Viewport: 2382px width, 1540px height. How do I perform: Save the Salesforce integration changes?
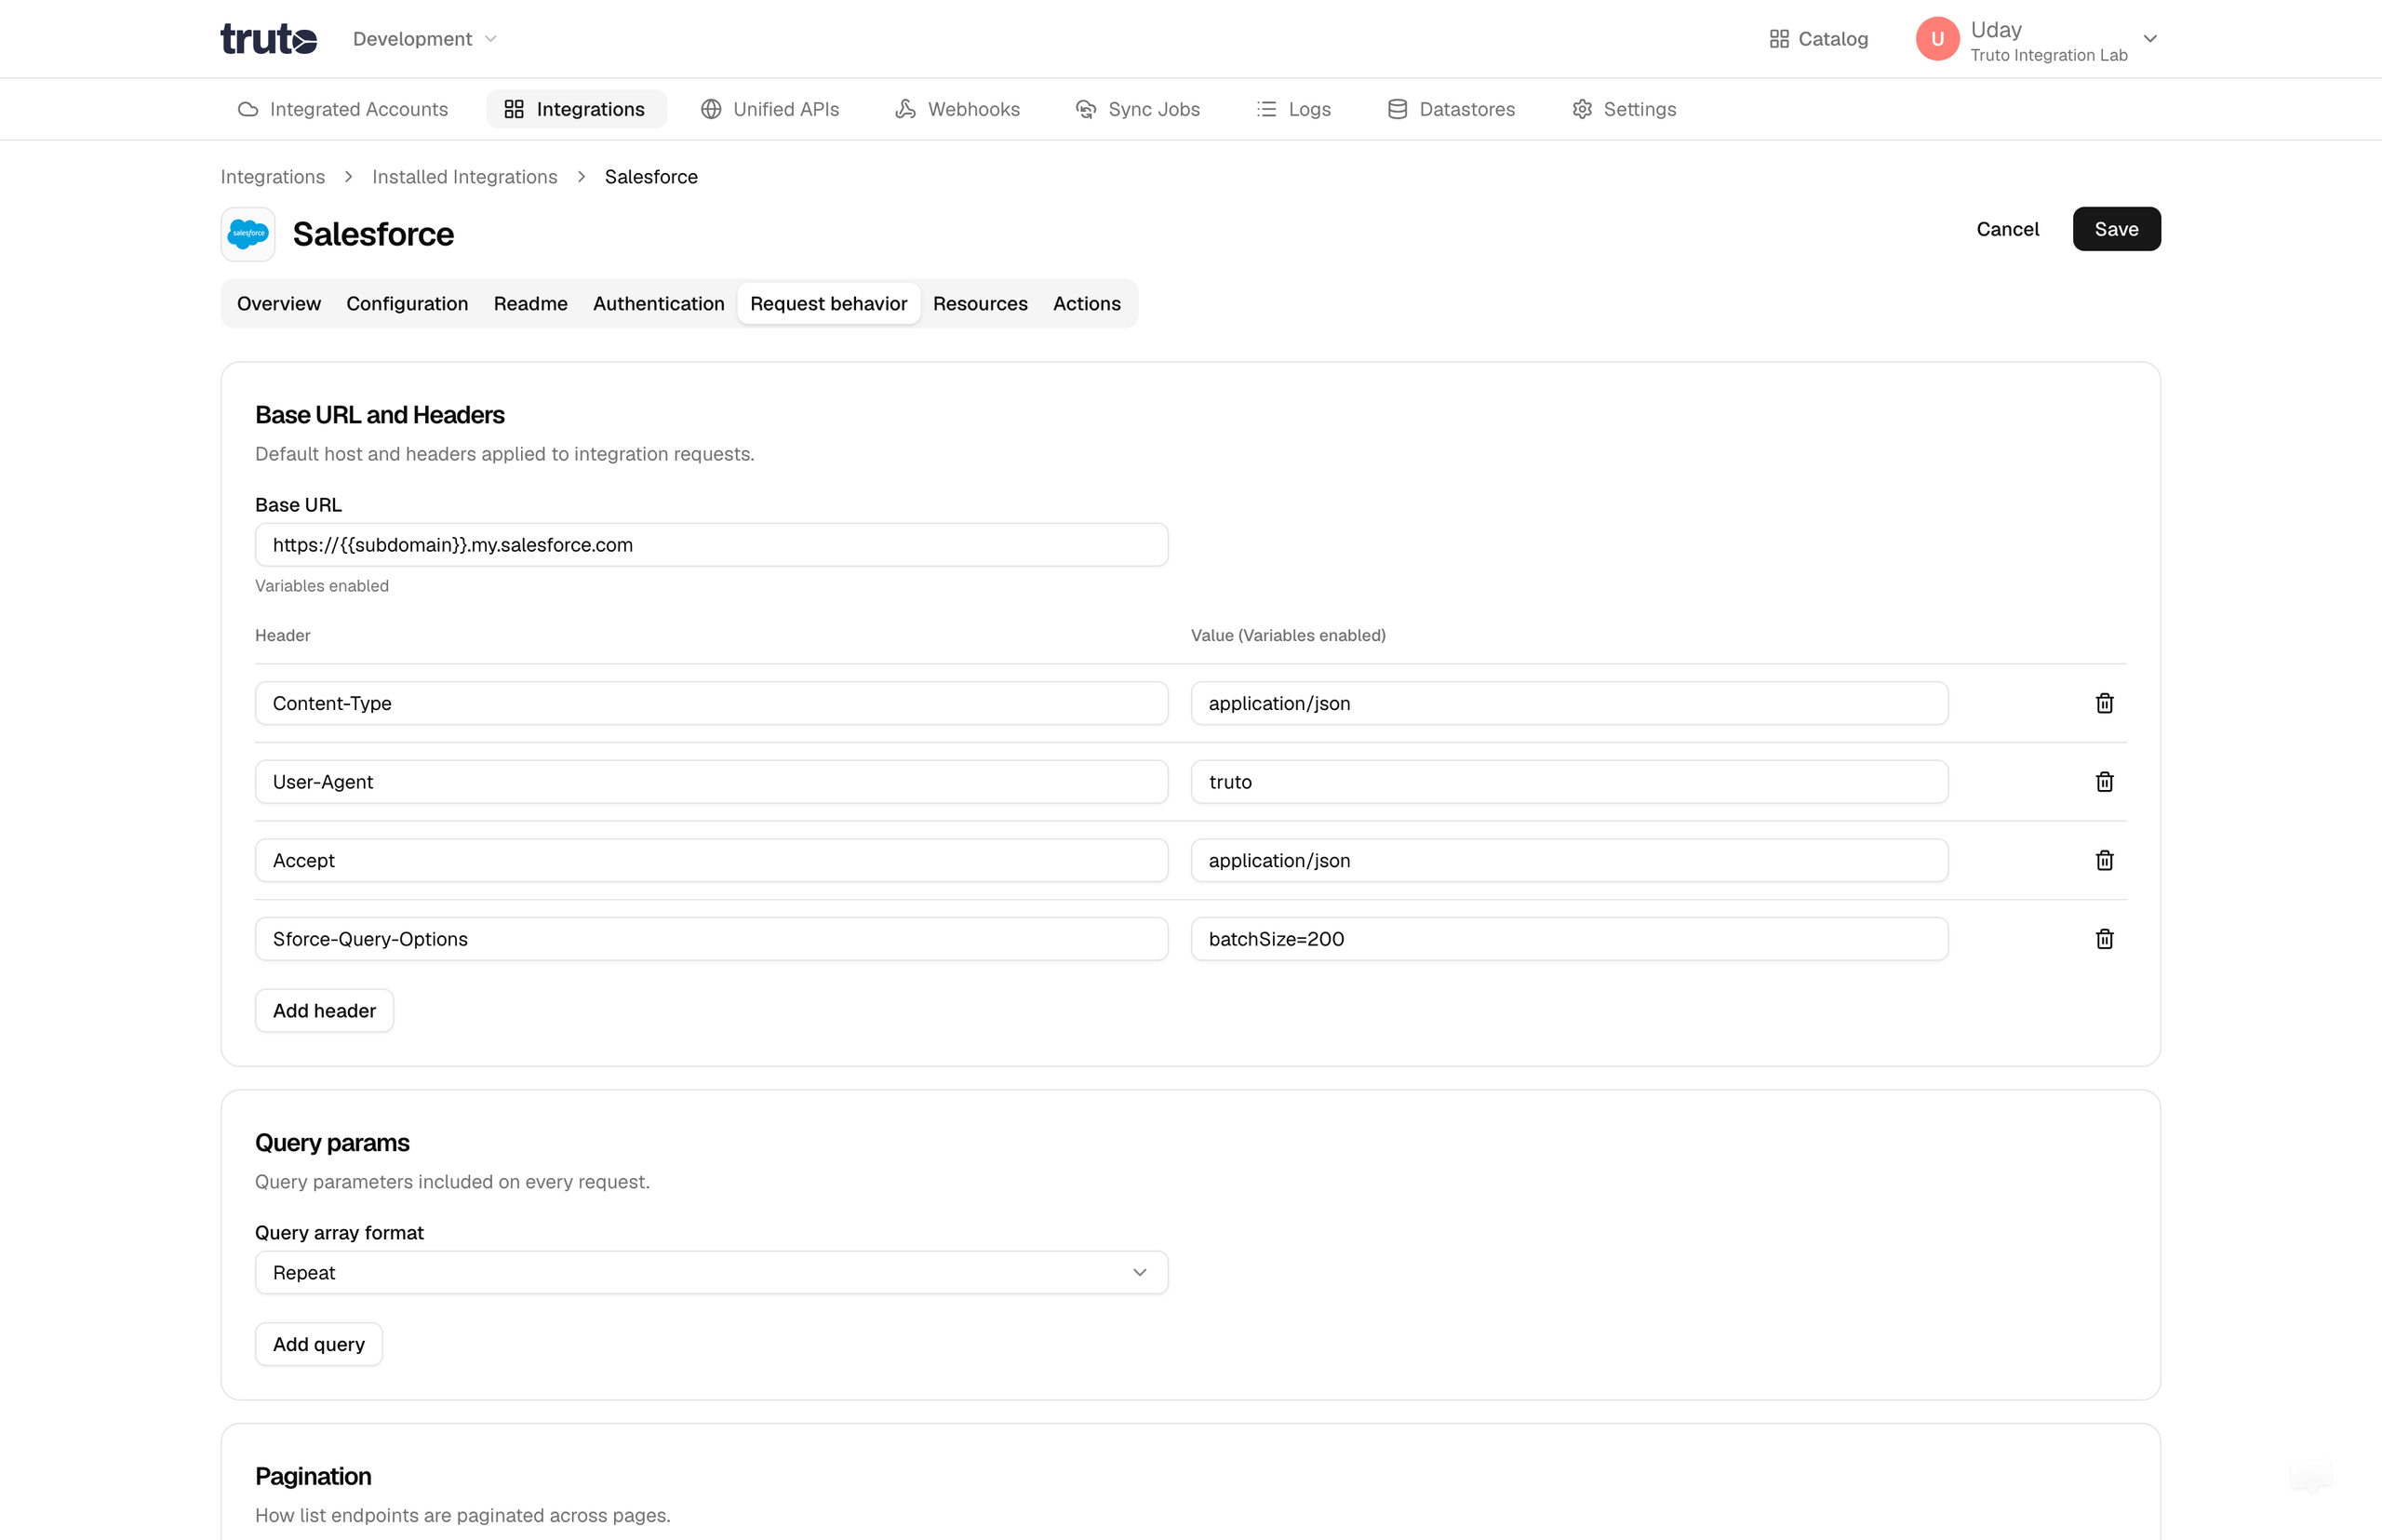pos(2116,229)
